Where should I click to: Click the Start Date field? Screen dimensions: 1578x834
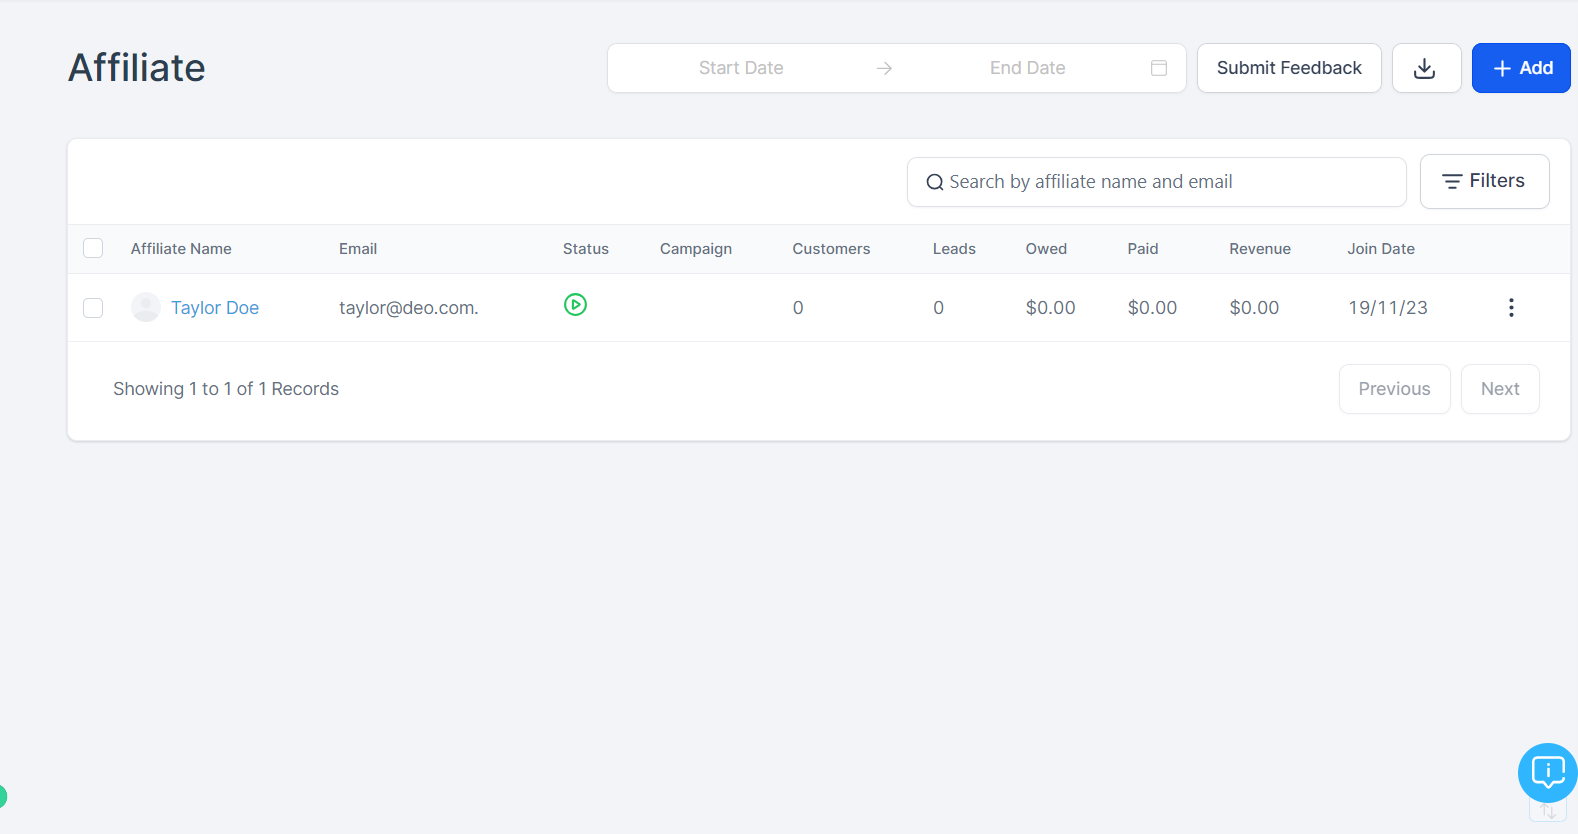[x=741, y=68]
